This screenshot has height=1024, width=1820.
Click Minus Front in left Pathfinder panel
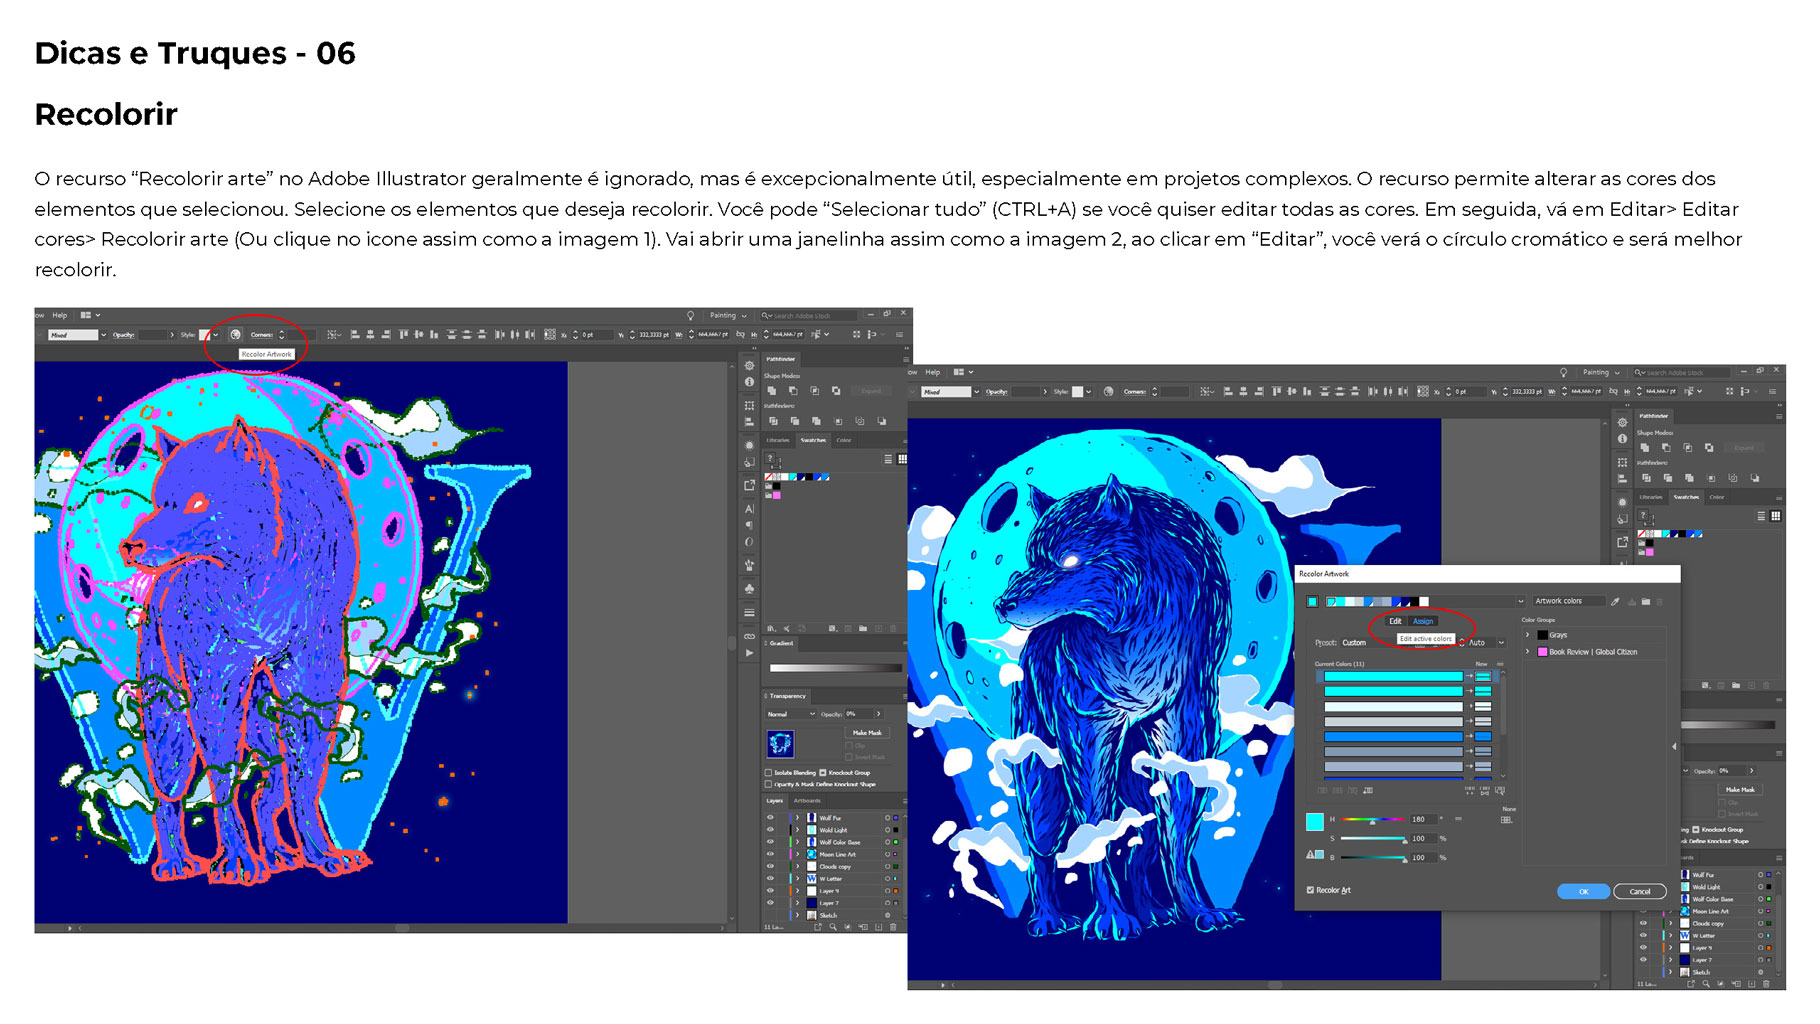pyautogui.click(x=793, y=390)
